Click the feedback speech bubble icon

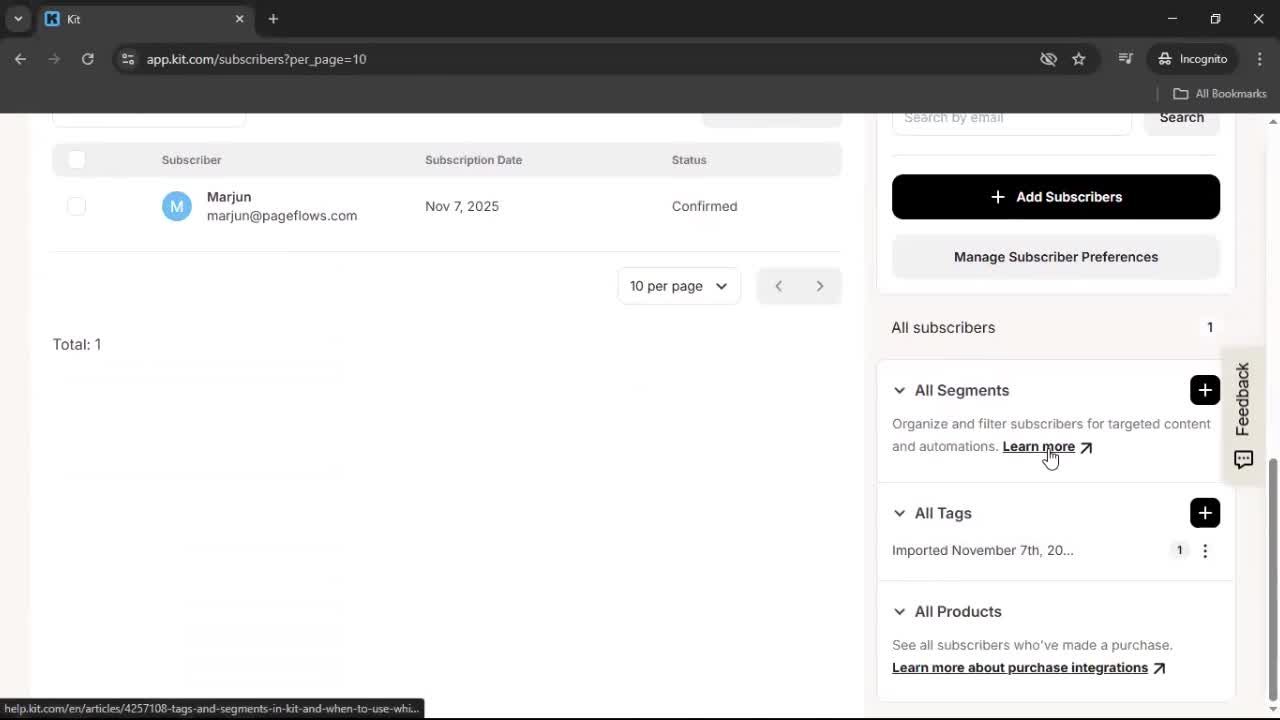(x=1242, y=459)
